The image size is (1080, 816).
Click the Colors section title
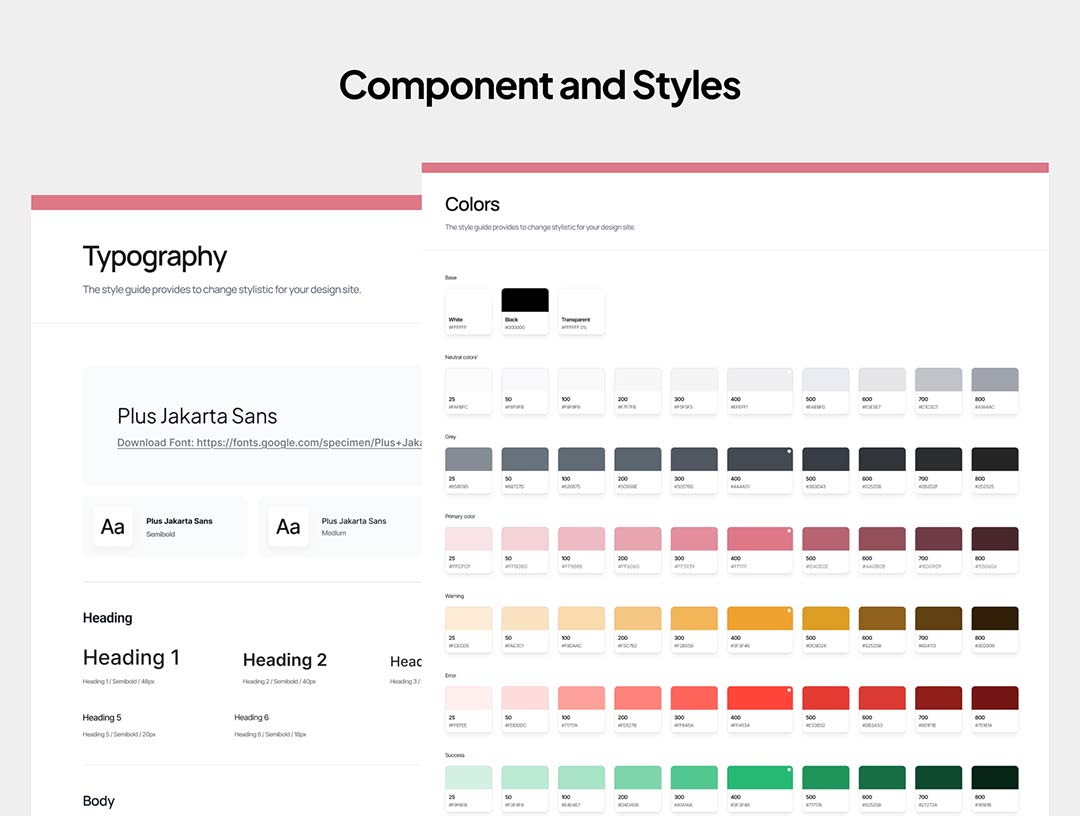pyautogui.click(x=472, y=205)
